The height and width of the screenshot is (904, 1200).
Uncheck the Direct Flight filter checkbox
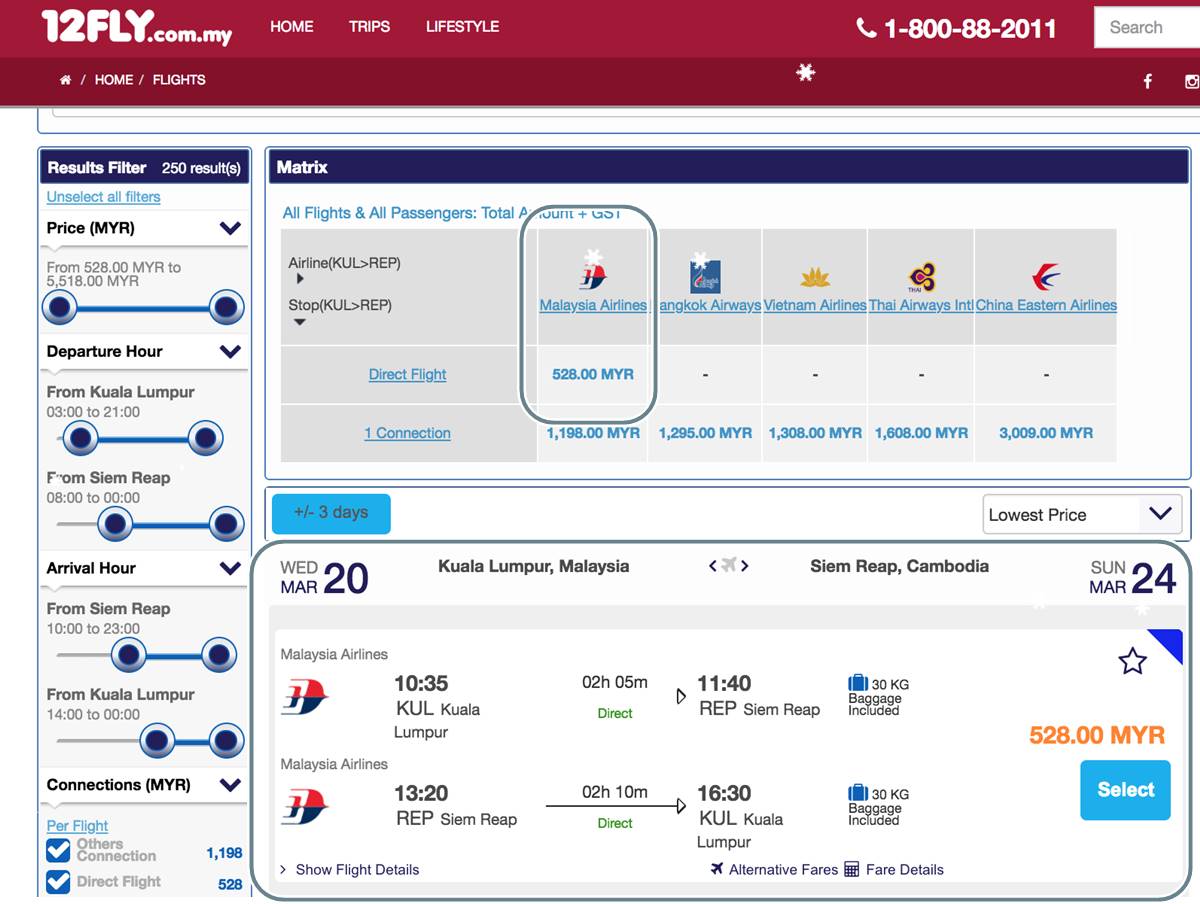tap(59, 882)
